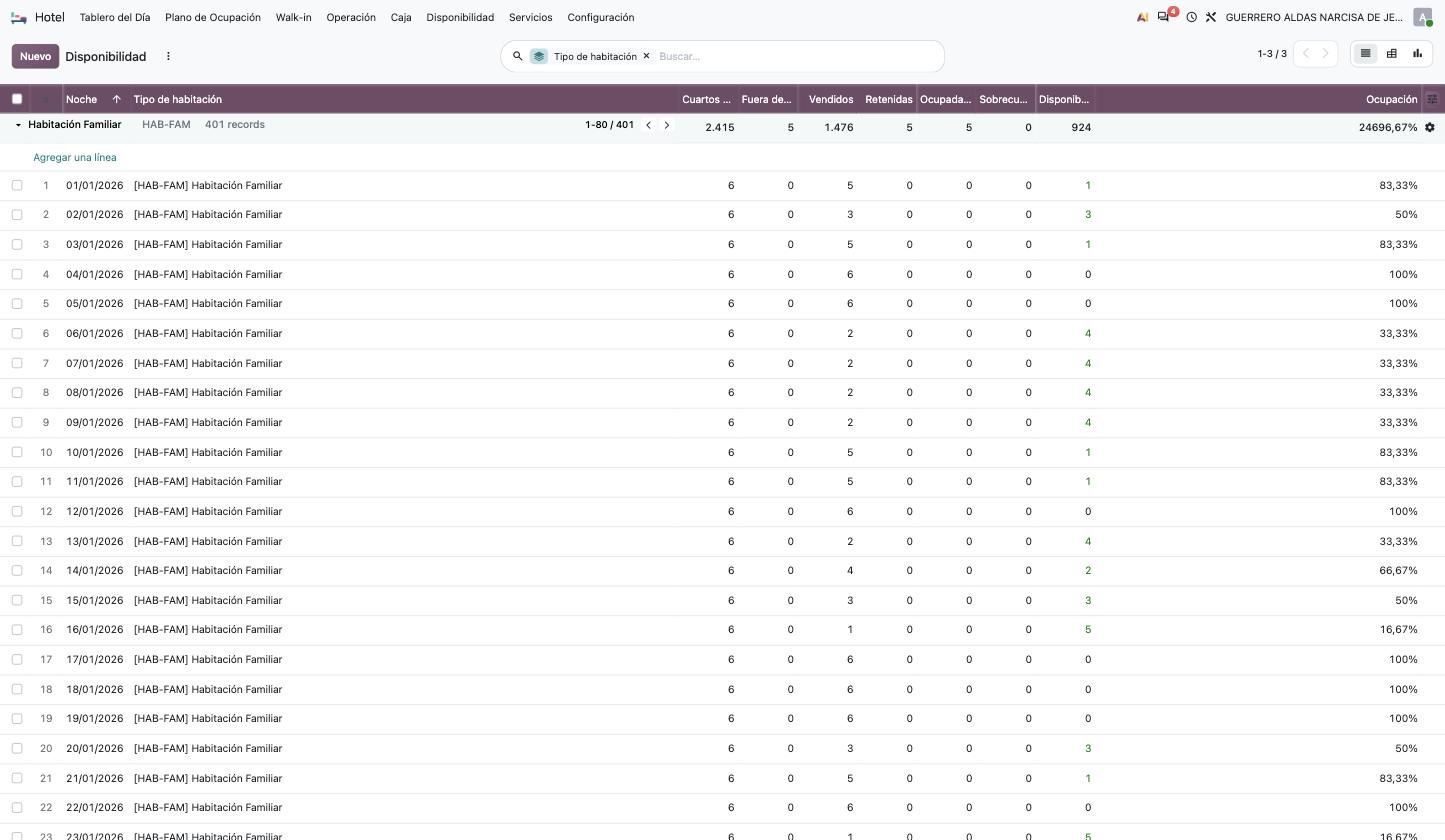
Task: Click the Tipo de habitación group-by icon
Action: (539, 56)
